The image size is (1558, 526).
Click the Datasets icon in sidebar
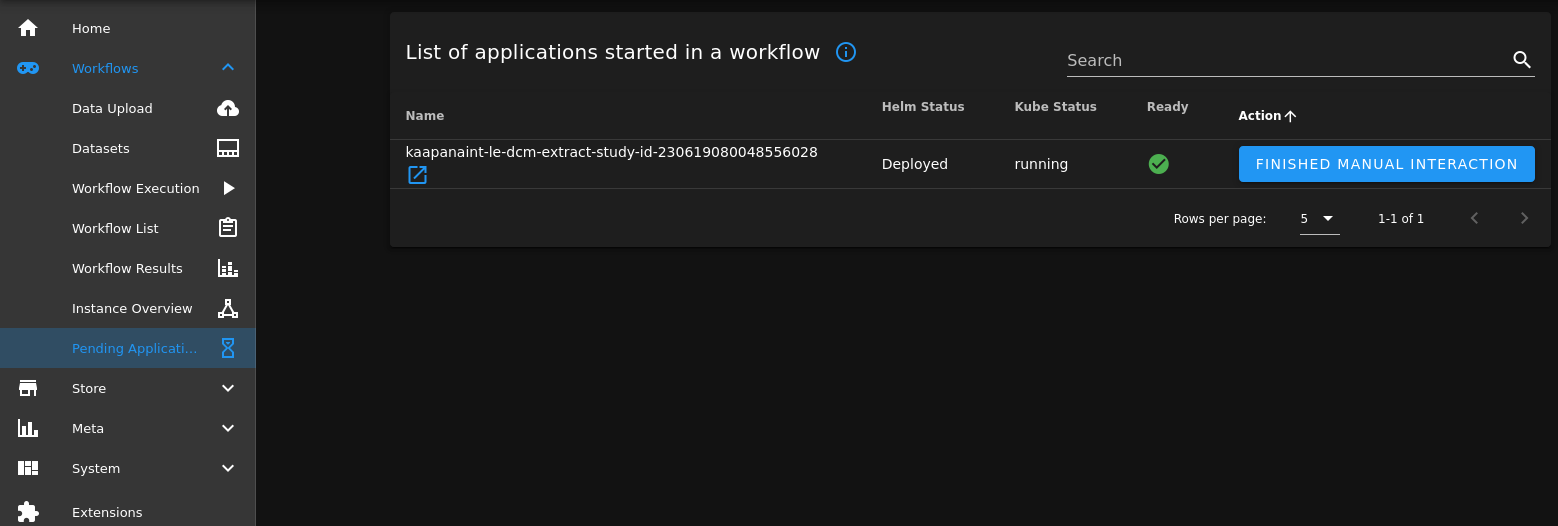[x=228, y=148]
